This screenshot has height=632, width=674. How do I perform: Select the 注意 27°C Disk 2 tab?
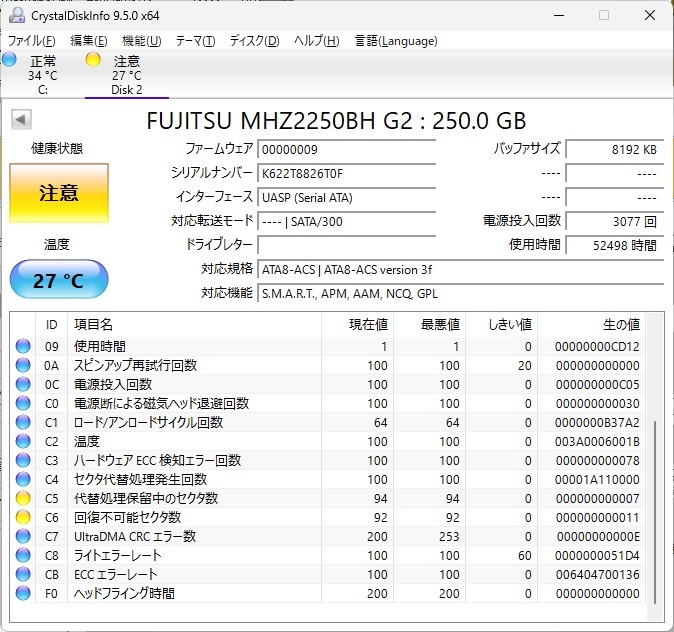pos(127,75)
